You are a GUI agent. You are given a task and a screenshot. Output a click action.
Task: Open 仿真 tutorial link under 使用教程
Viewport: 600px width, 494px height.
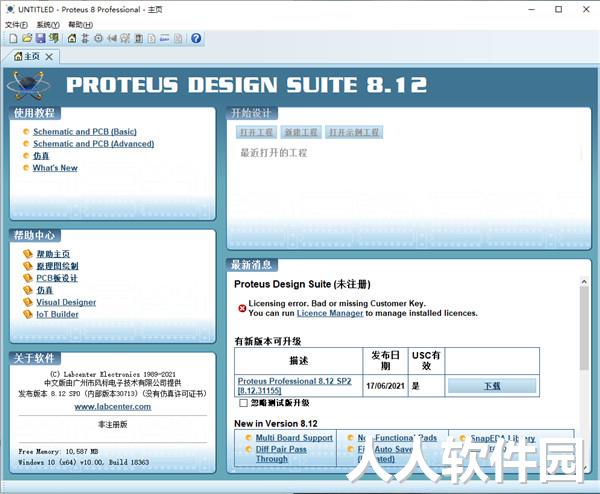click(41, 156)
